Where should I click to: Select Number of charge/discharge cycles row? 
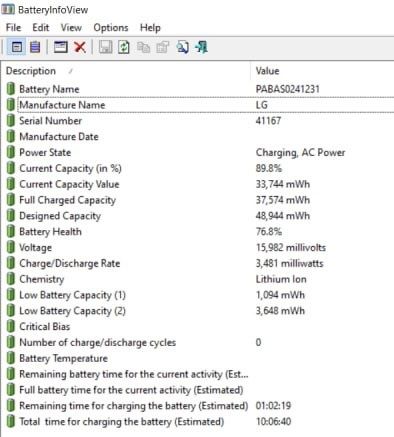tap(199, 342)
